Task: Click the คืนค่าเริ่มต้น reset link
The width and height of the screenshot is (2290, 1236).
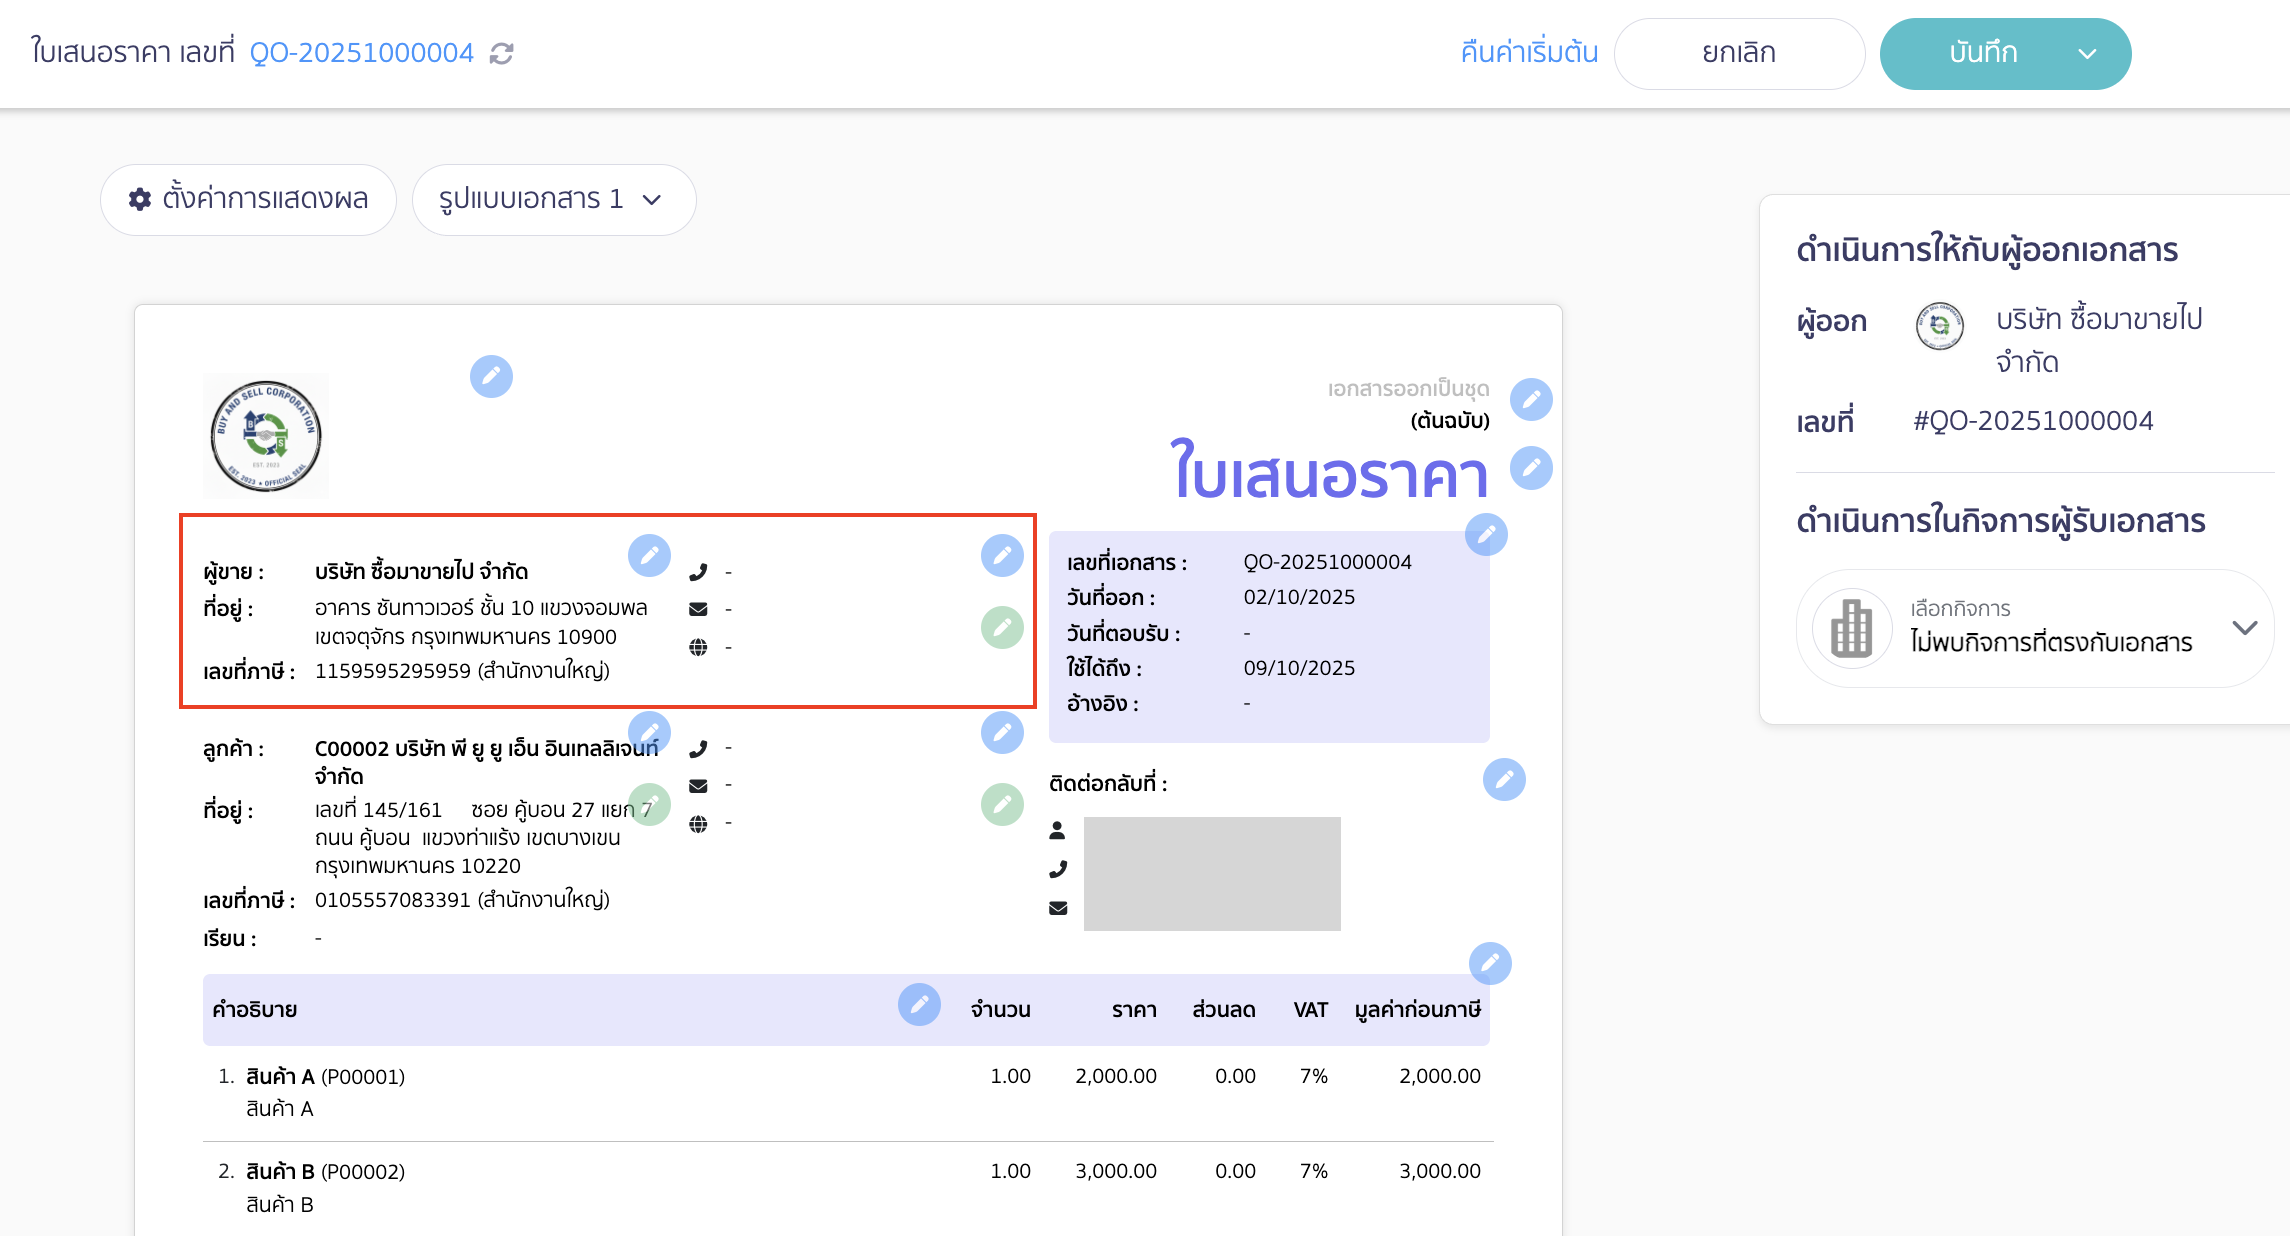Action: coord(1529,53)
